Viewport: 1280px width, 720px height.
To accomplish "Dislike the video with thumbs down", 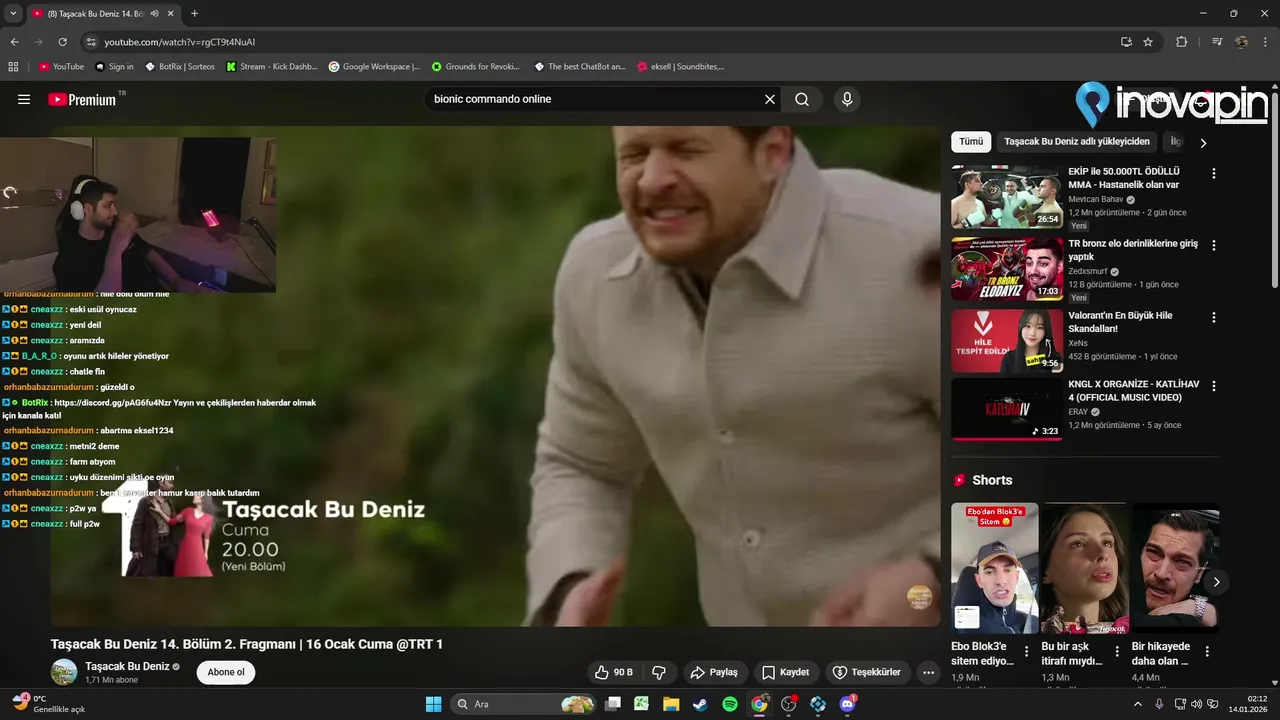I will click(659, 672).
